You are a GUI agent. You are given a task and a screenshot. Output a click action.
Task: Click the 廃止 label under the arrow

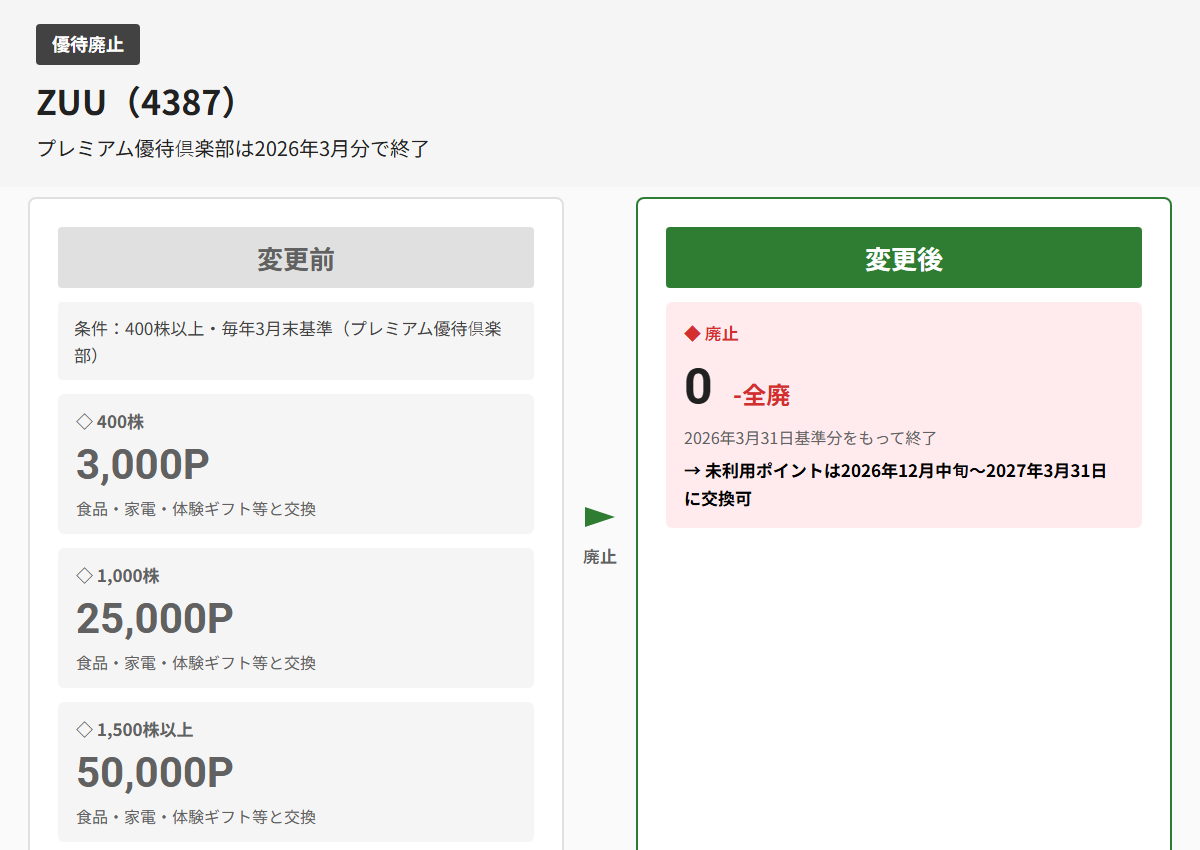(600, 557)
